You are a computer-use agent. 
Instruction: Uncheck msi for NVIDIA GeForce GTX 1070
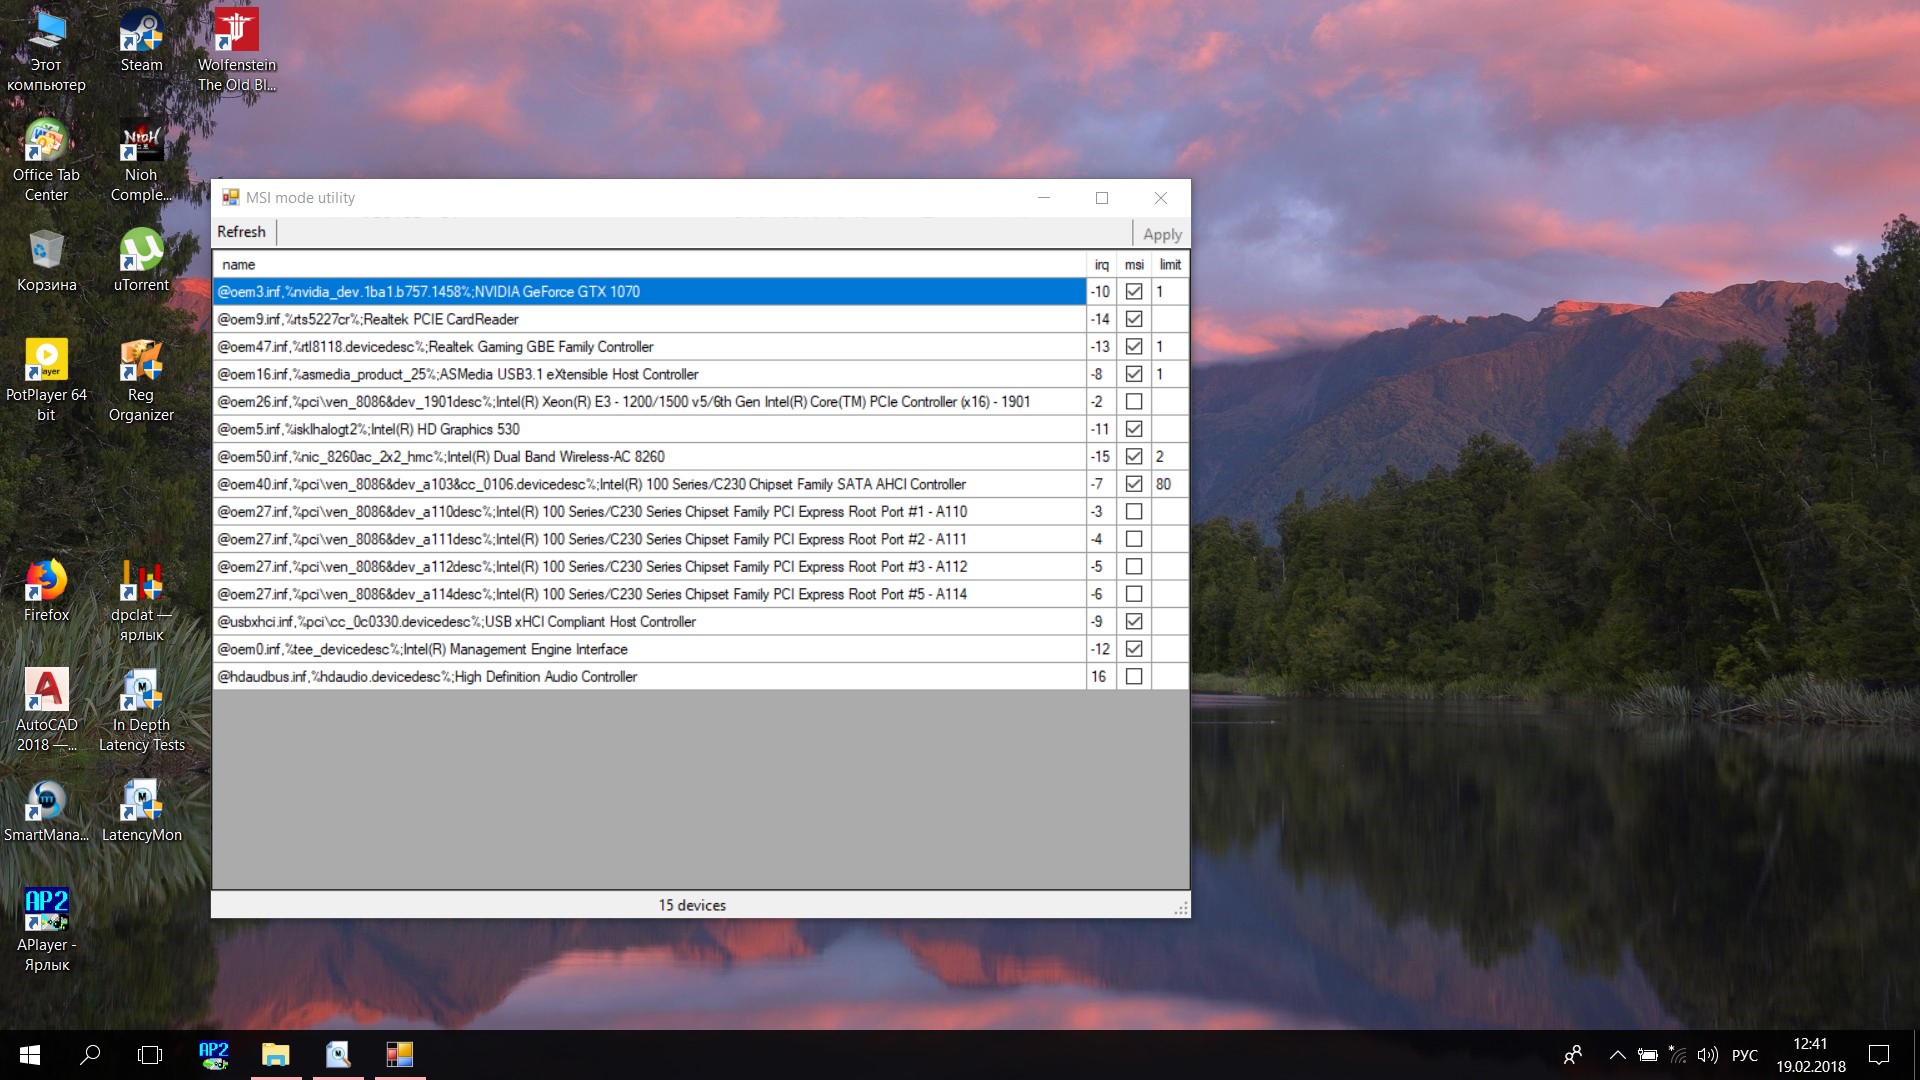[1134, 292]
